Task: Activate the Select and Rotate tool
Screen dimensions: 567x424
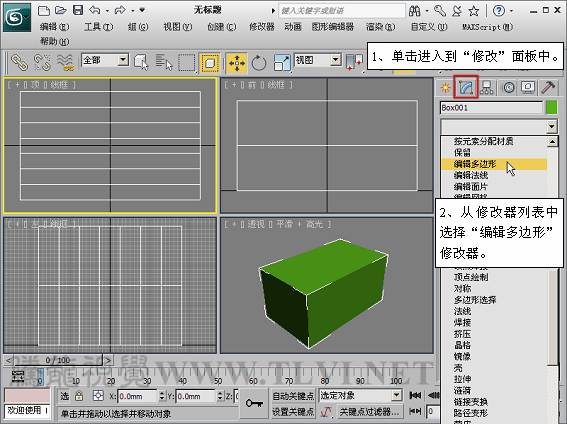Action: coord(259,63)
